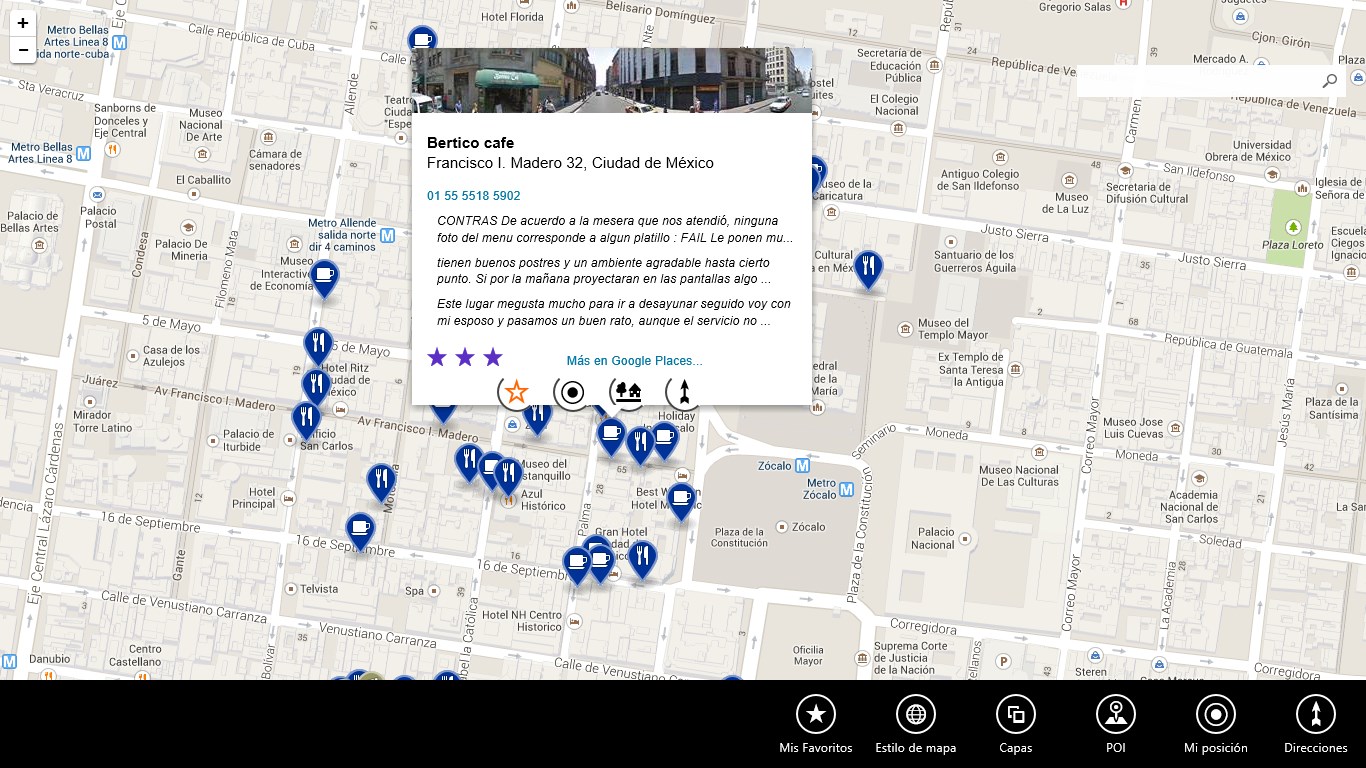Zoom out with the minus button
This screenshot has width=1366, height=768.
(x=23, y=50)
